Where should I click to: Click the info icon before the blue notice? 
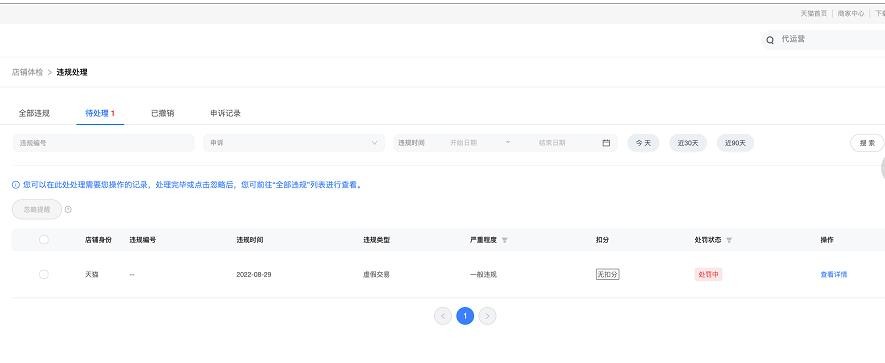[x=16, y=185]
